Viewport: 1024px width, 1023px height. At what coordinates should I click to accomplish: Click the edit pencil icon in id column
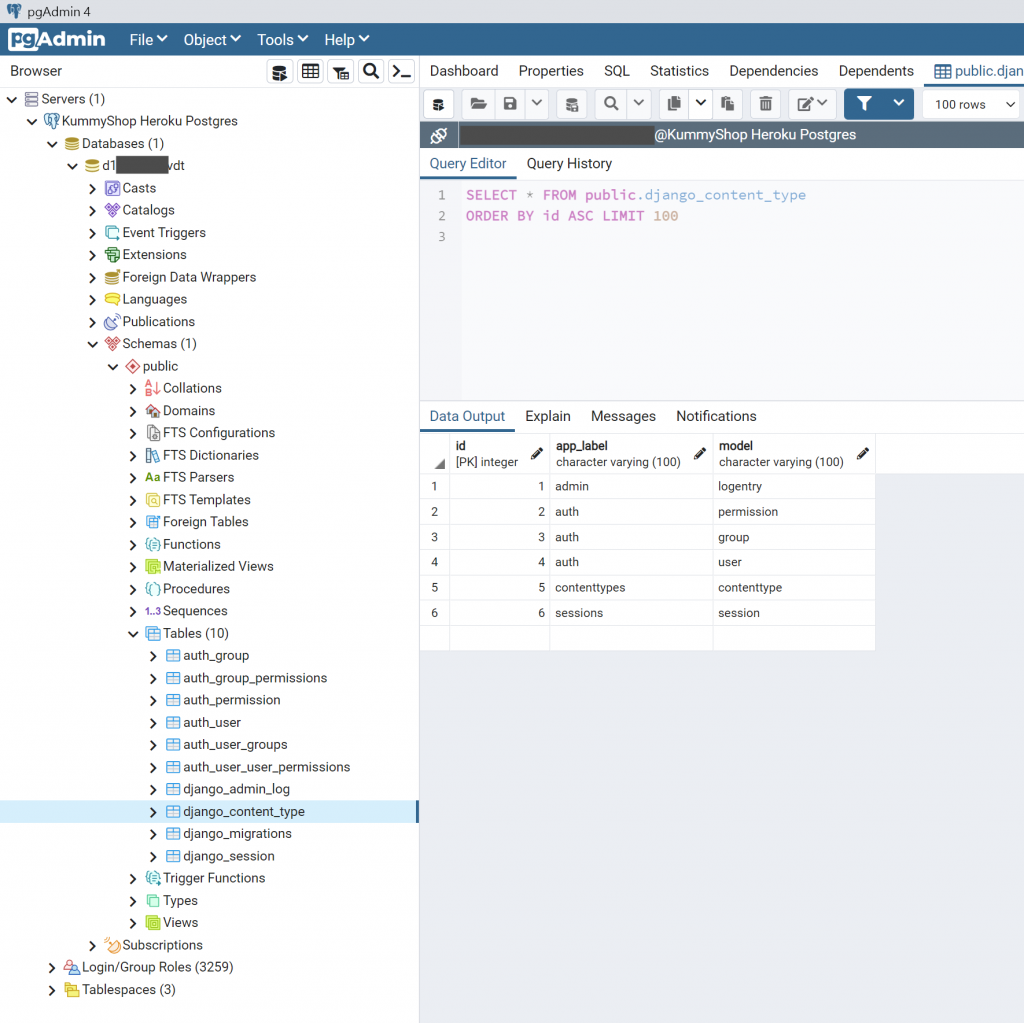click(x=537, y=453)
